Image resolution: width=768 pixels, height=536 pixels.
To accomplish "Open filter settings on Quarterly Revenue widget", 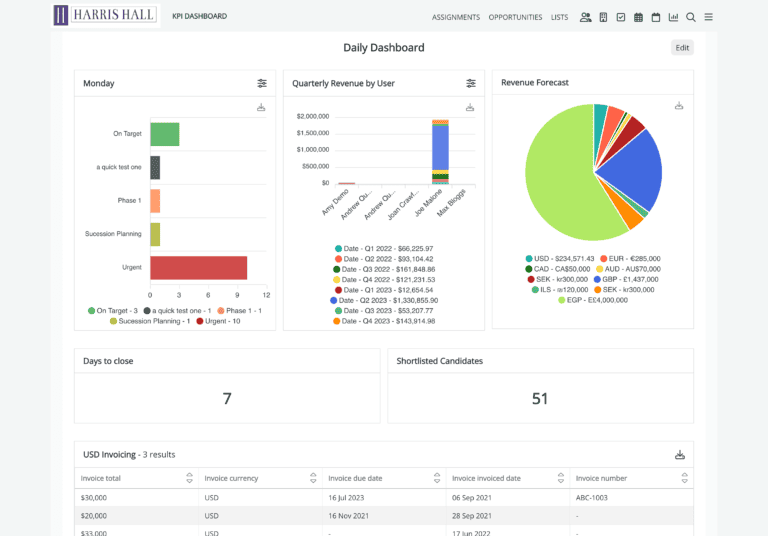I will pos(471,83).
